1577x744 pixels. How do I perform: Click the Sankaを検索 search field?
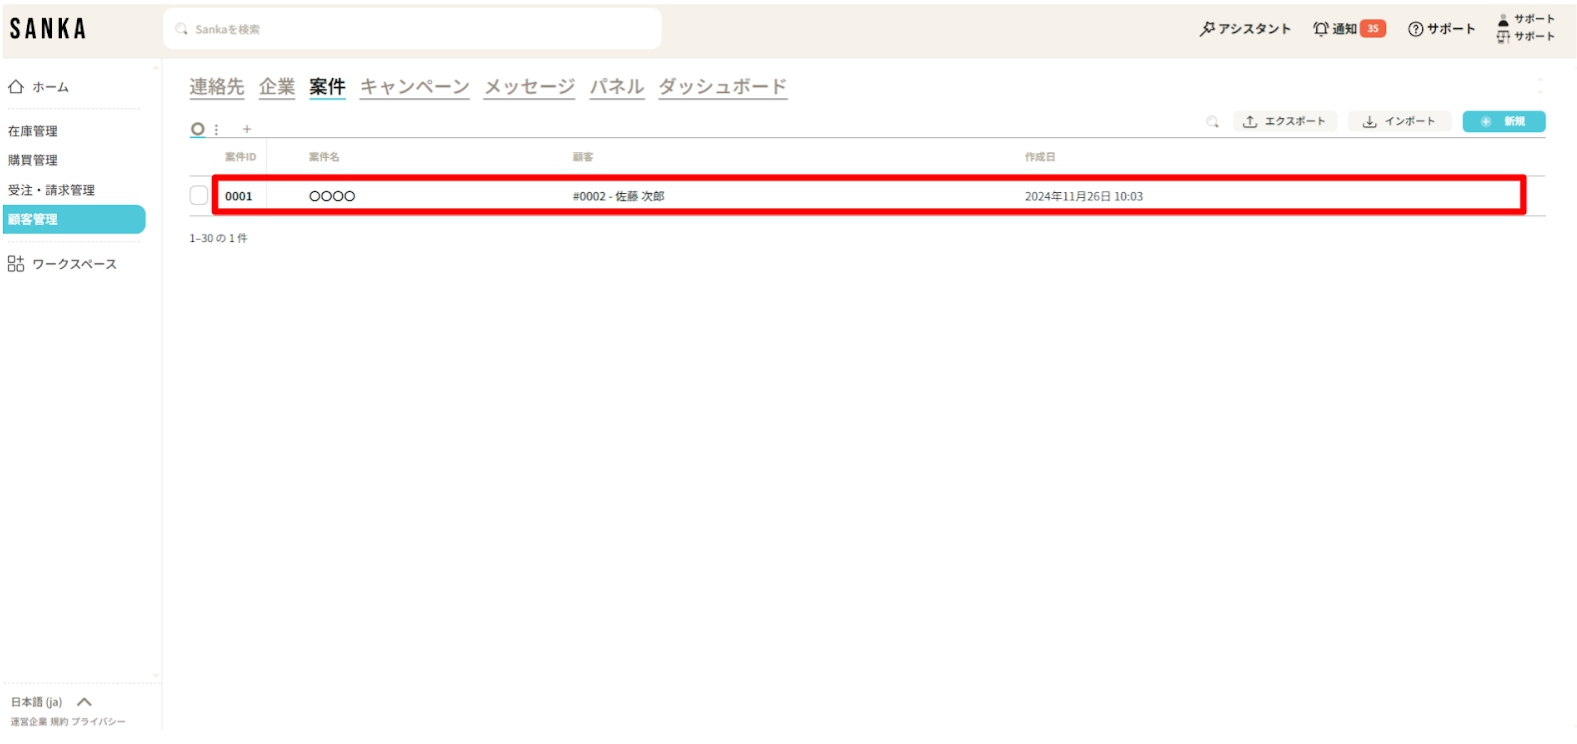412,29
